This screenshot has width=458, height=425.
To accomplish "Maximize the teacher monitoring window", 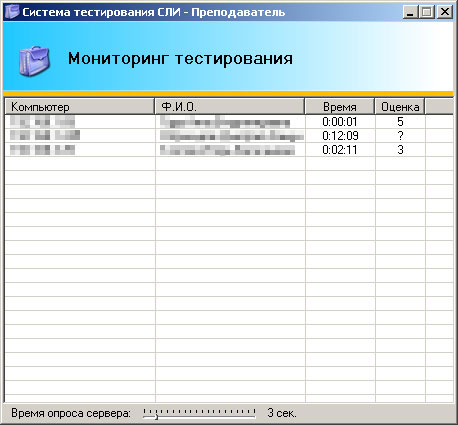I will click(x=427, y=12).
